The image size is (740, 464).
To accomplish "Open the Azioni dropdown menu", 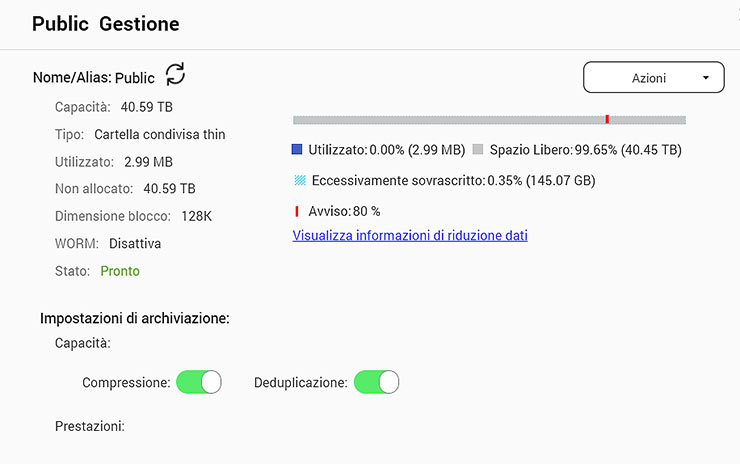I will pyautogui.click(x=653, y=78).
